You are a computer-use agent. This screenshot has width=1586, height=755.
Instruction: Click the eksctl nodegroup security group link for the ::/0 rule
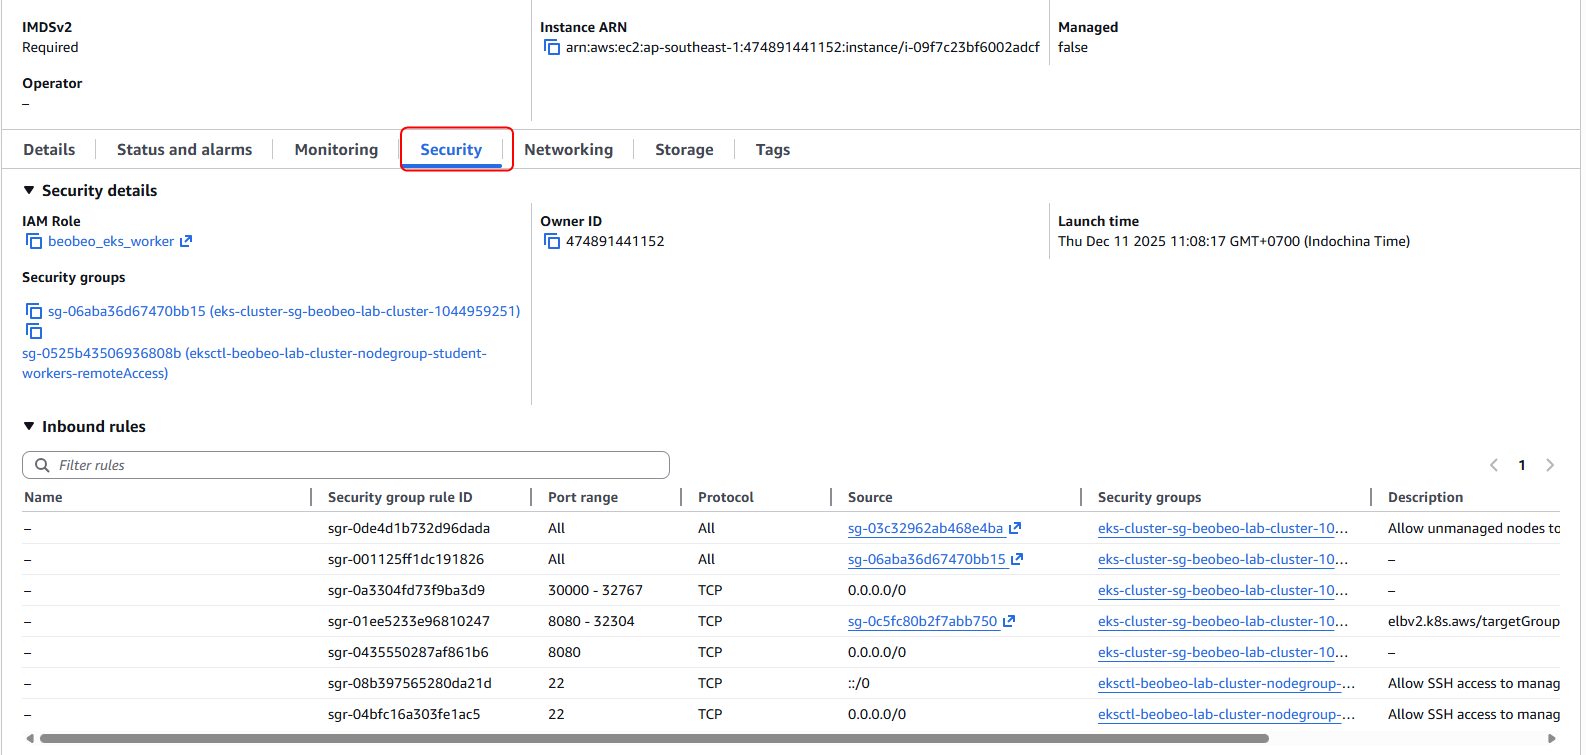point(1225,683)
